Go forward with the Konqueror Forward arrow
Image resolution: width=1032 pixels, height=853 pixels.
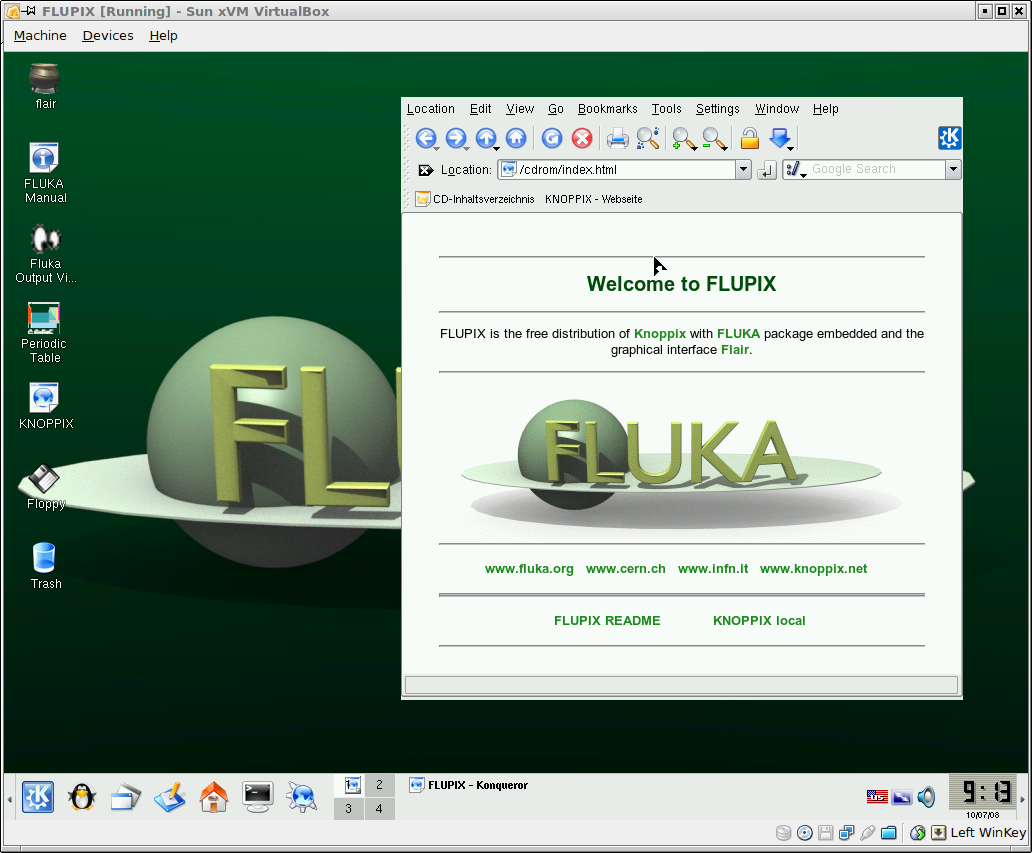[x=456, y=138]
